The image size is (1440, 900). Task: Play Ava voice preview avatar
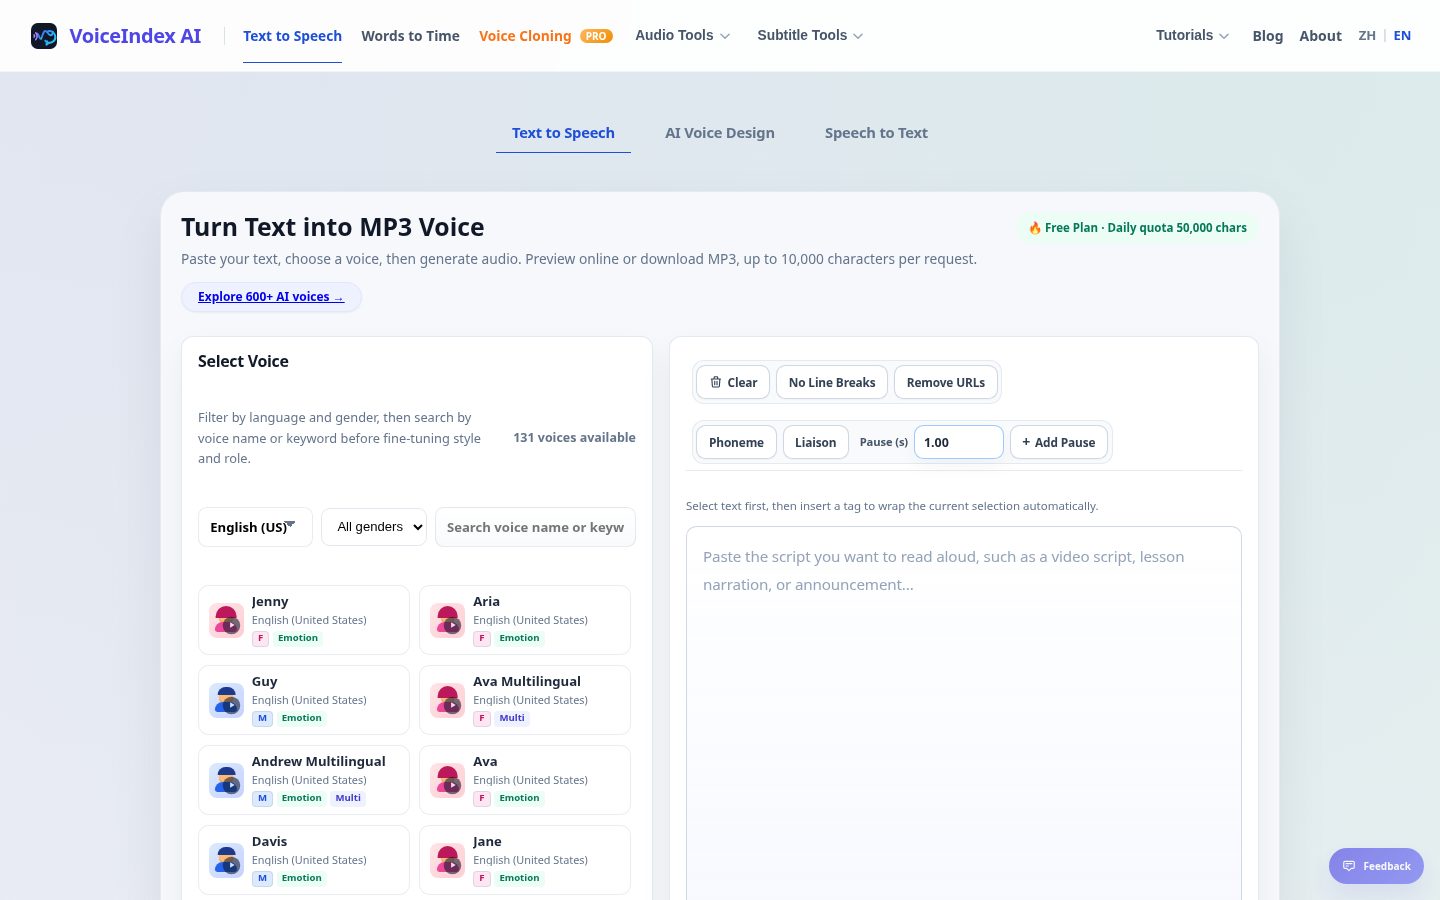pyautogui.click(x=447, y=780)
